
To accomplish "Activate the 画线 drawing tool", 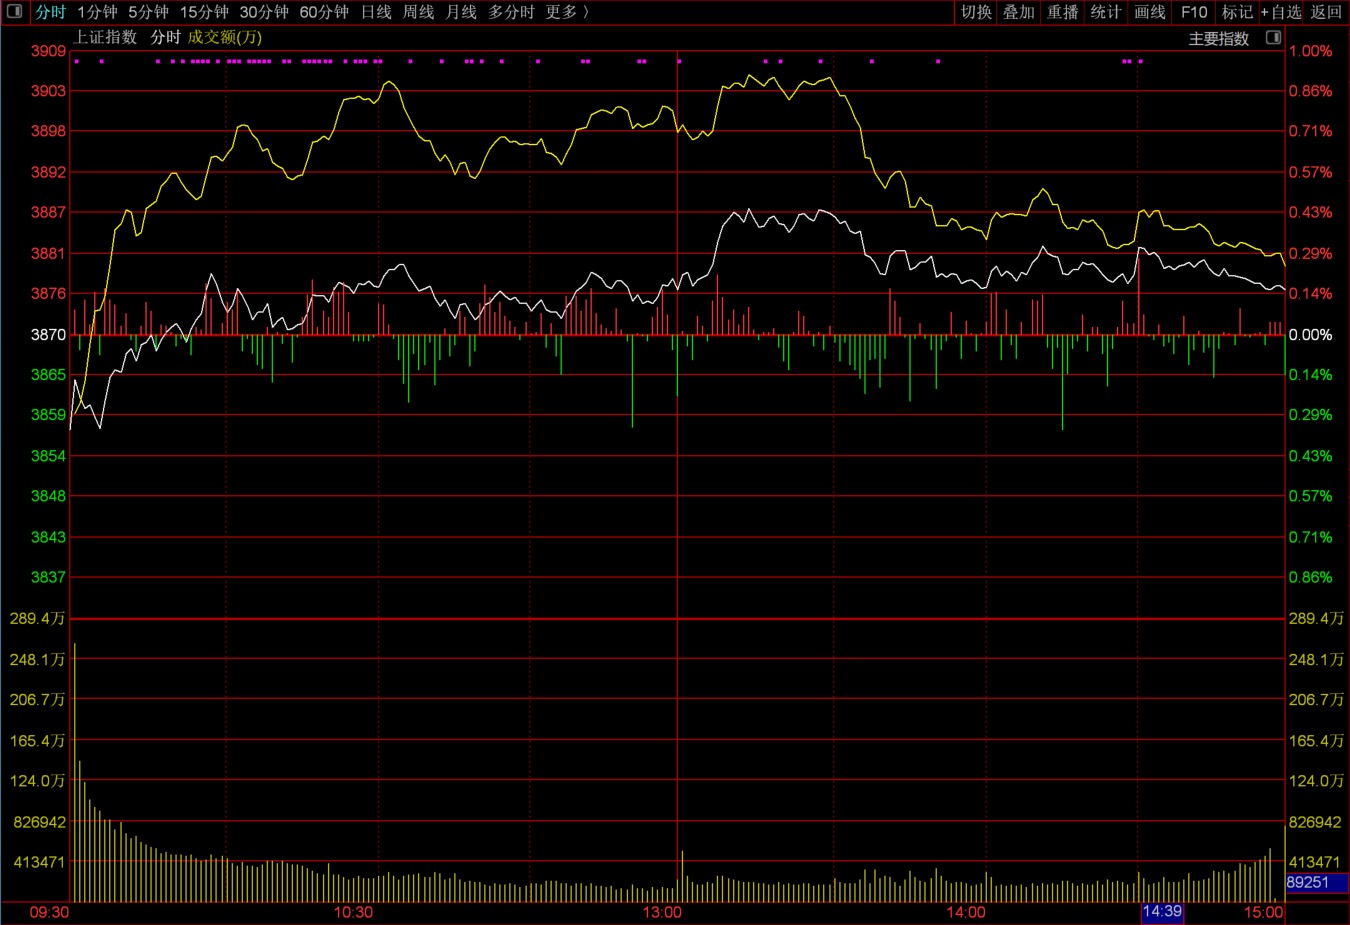I will tap(1150, 12).
